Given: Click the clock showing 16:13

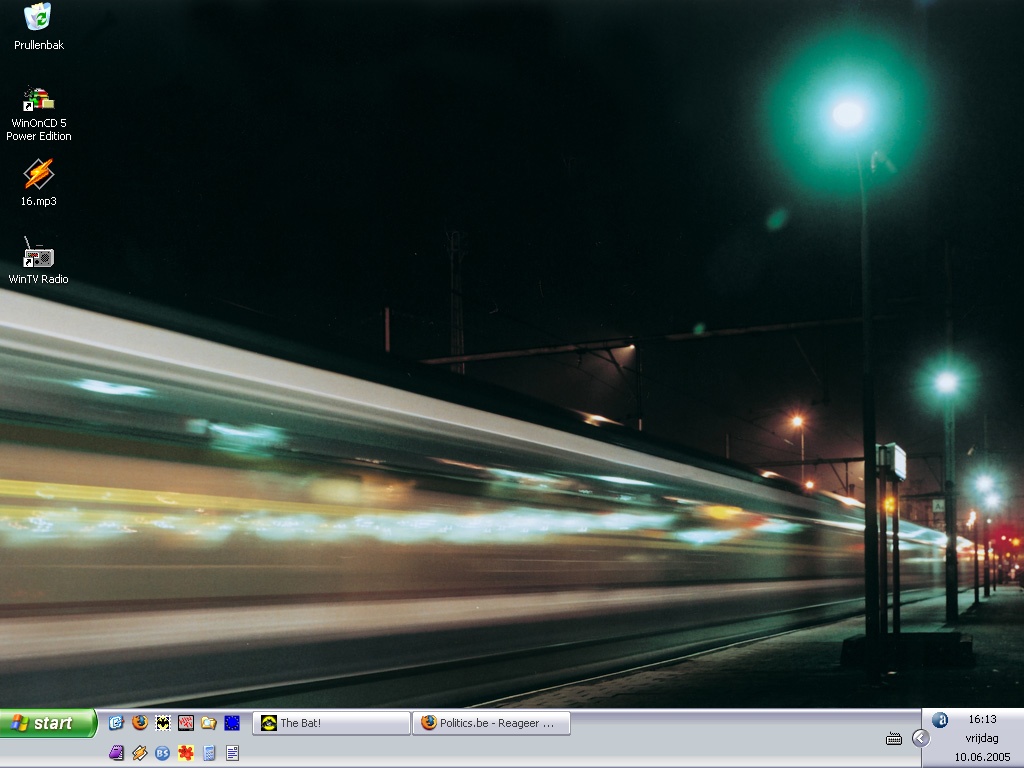Looking at the screenshot, I should [982, 719].
